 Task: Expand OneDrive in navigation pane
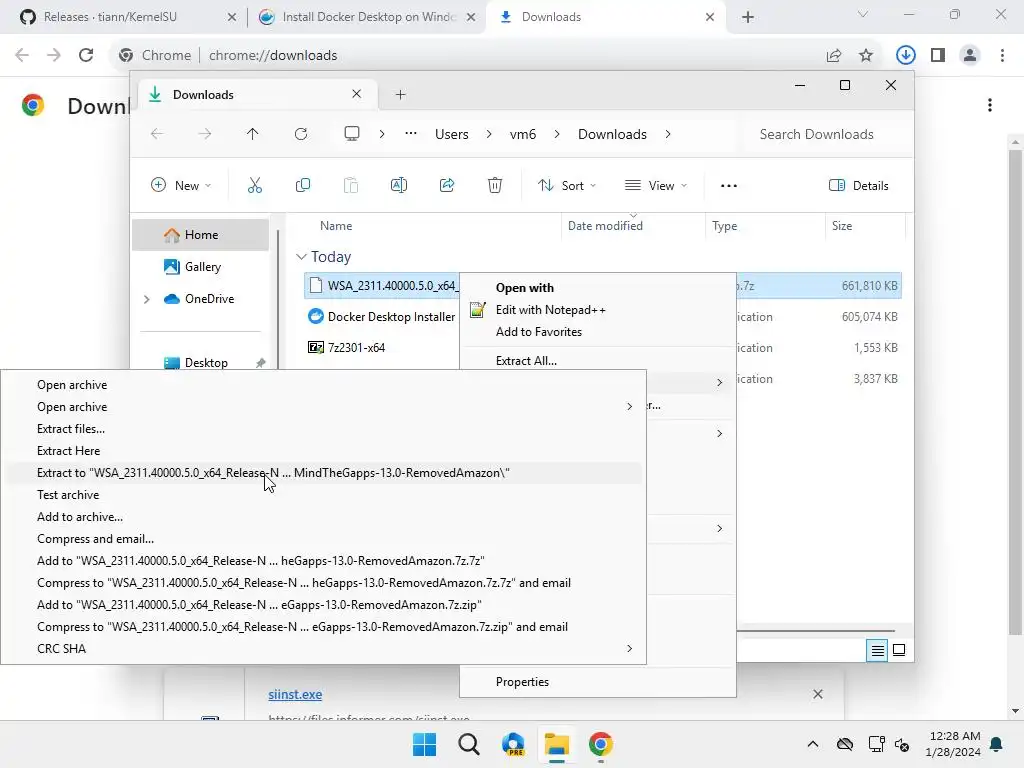click(x=146, y=299)
